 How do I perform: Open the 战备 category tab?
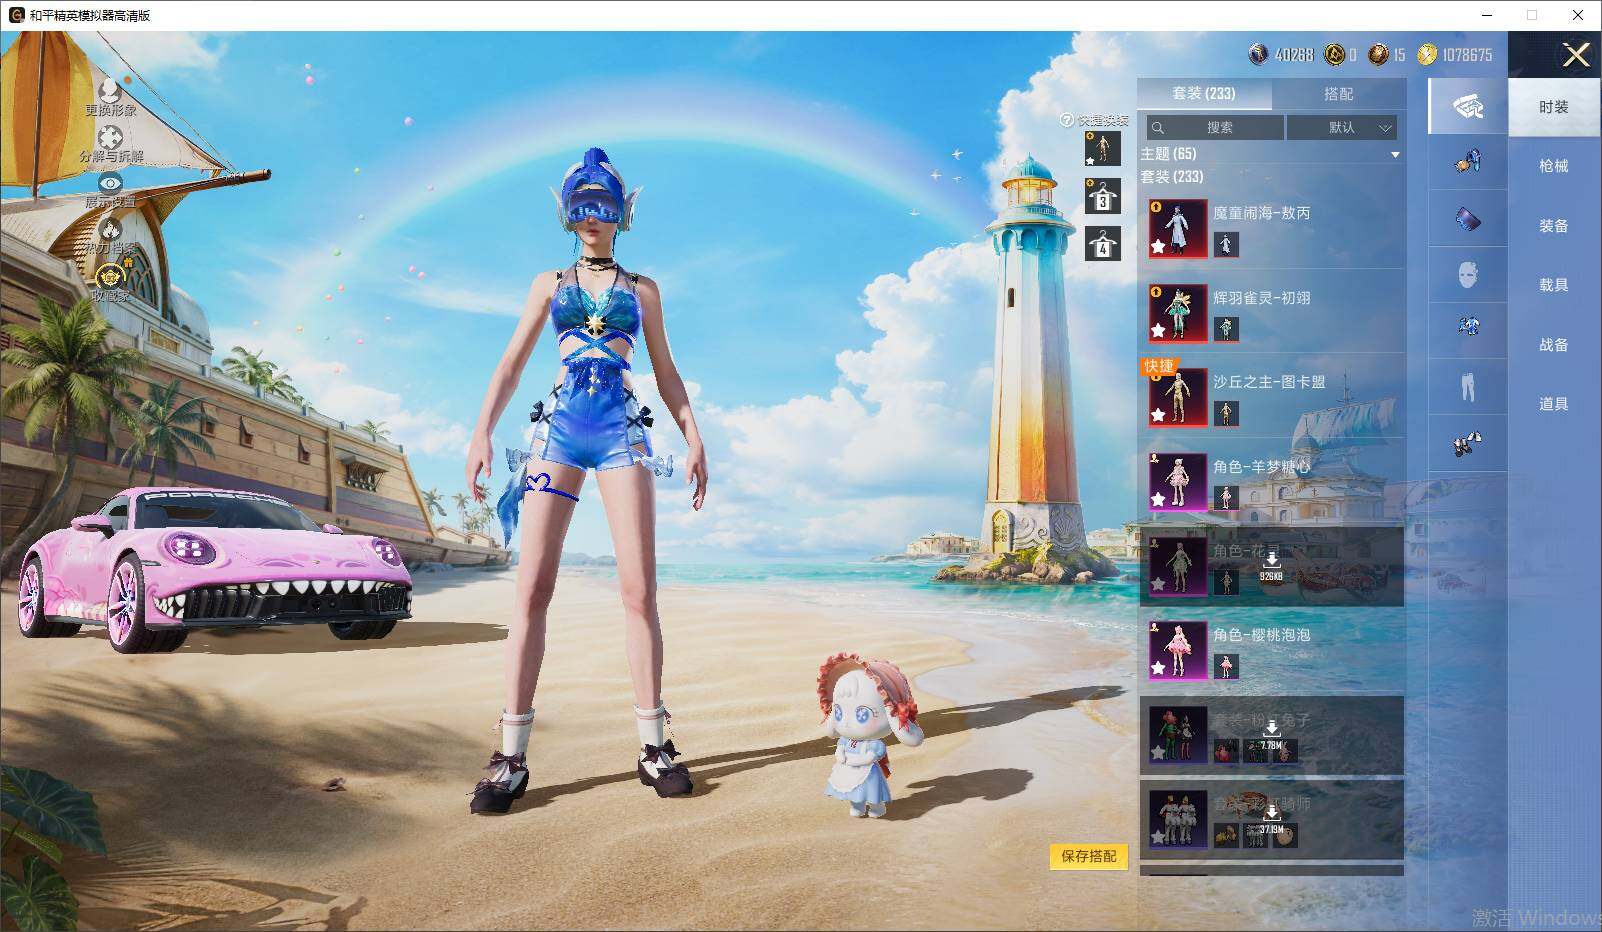click(x=1554, y=345)
